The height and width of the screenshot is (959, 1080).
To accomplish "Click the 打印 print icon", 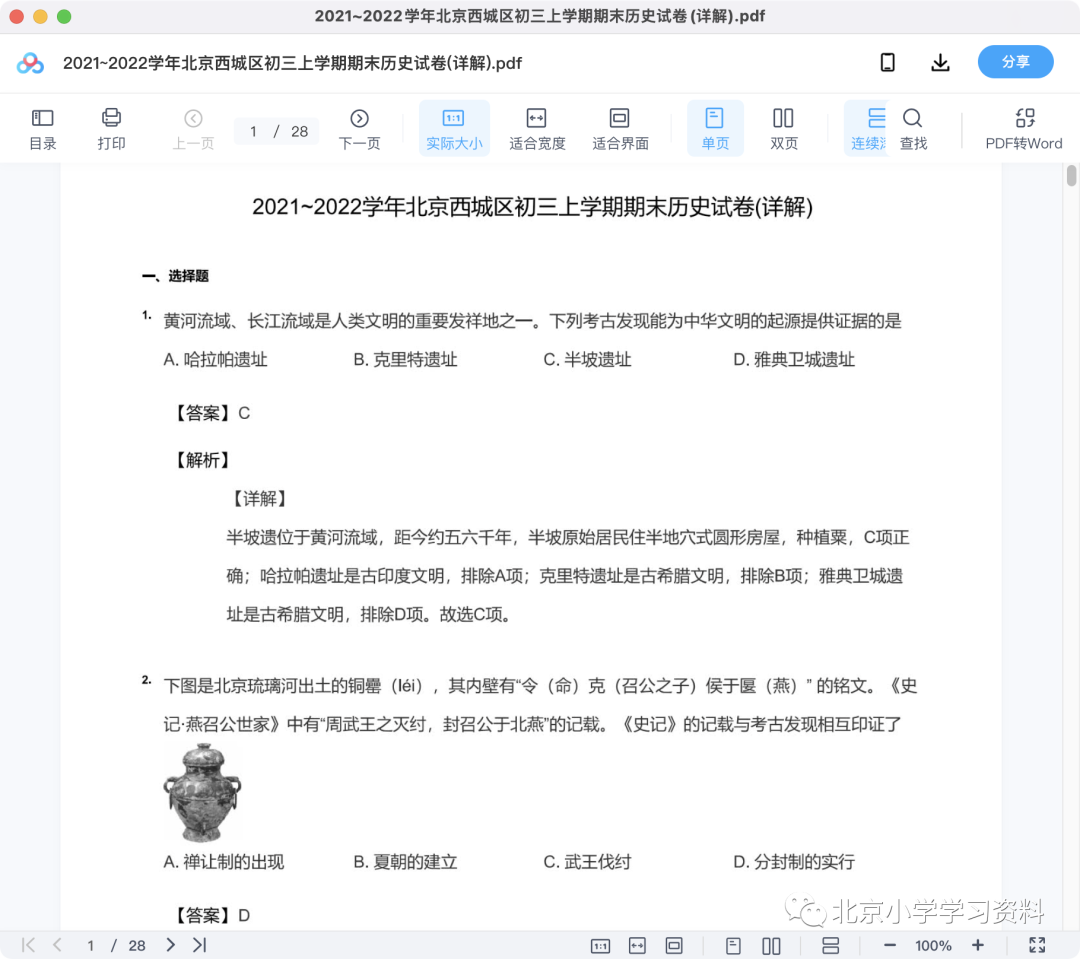I will 111,129.
